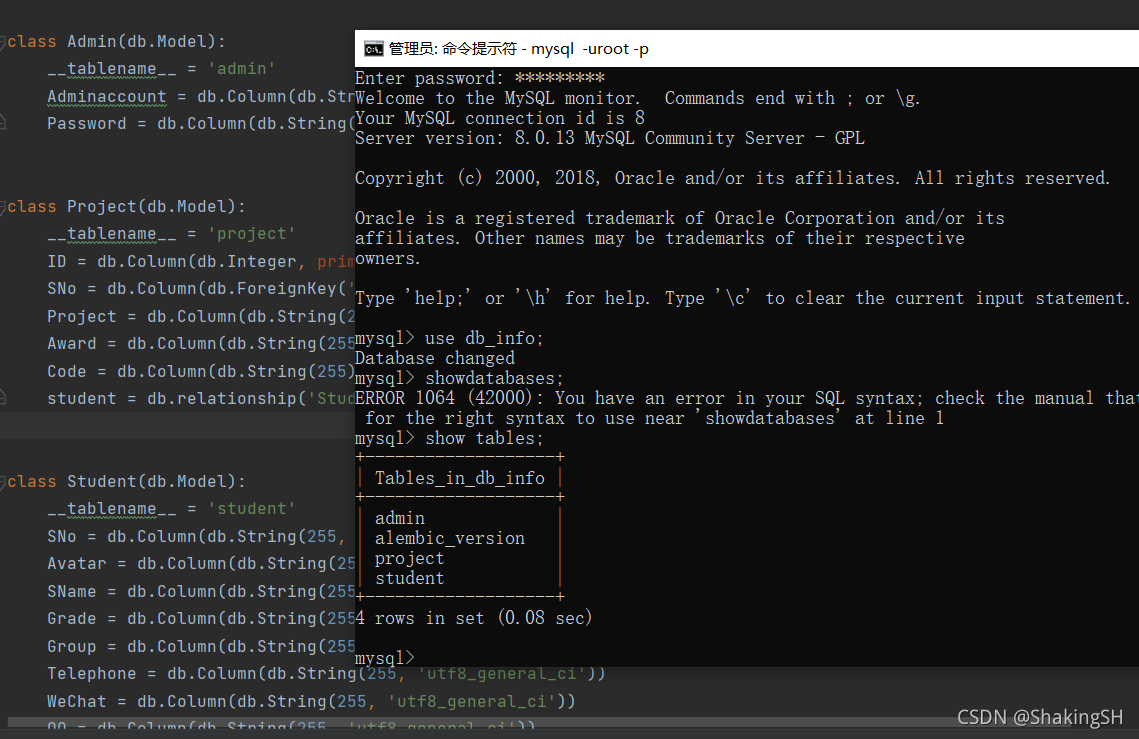Click 'Welcome to the MySQL monitor' line

[638, 98]
